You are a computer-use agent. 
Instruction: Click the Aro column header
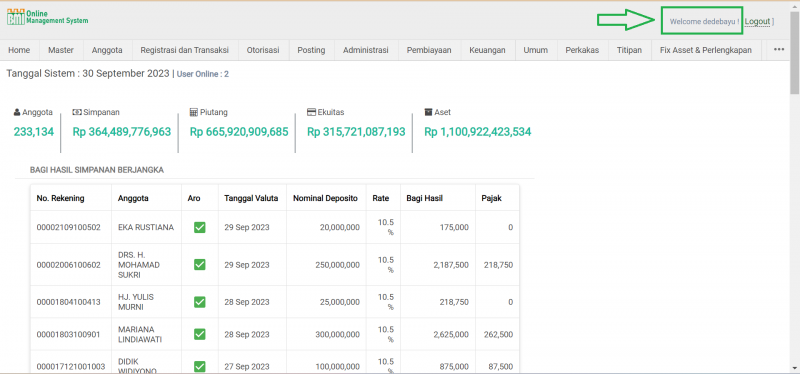tap(193, 198)
